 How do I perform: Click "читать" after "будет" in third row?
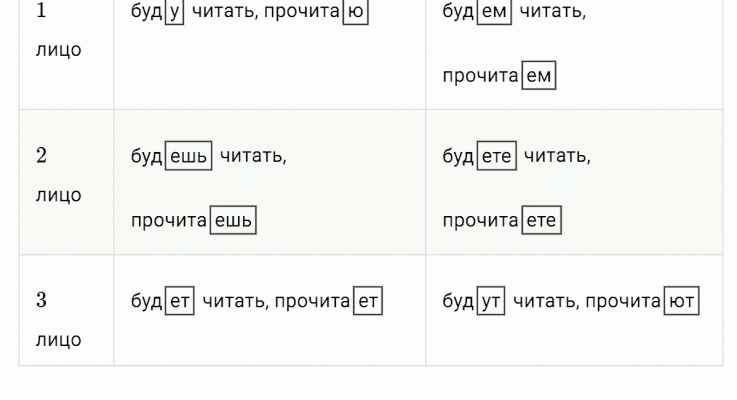[x=232, y=302]
